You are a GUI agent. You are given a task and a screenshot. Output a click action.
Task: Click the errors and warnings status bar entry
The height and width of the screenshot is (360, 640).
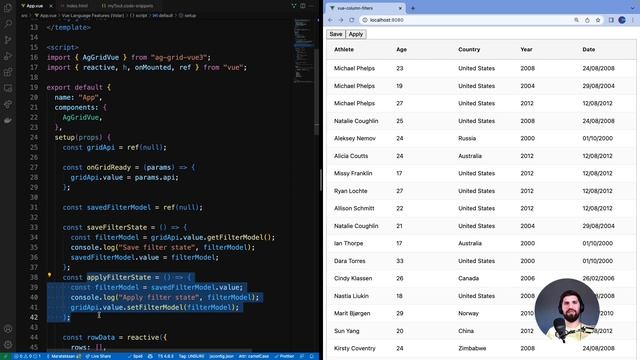(27, 356)
